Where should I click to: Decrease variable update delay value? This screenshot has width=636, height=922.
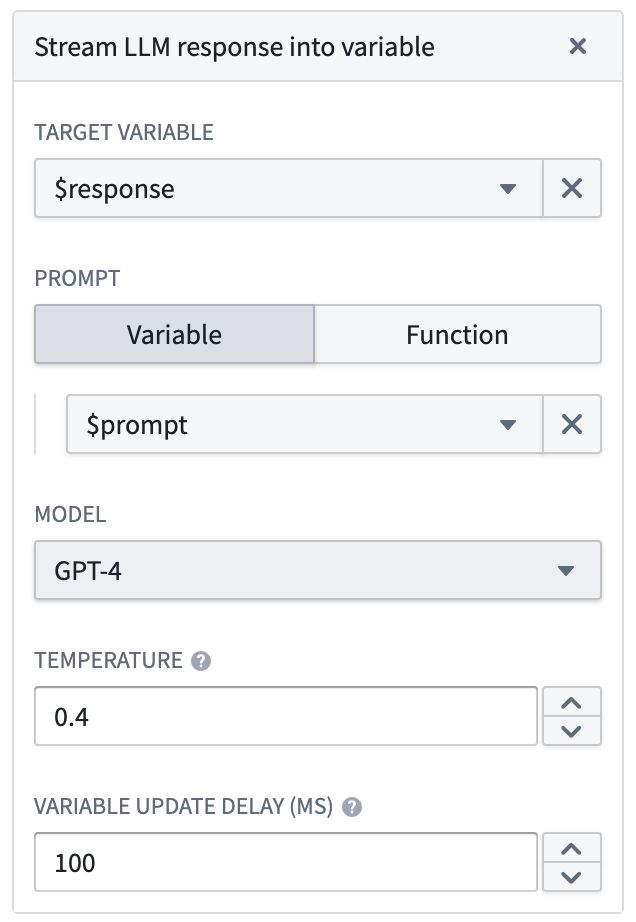pos(571,877)
